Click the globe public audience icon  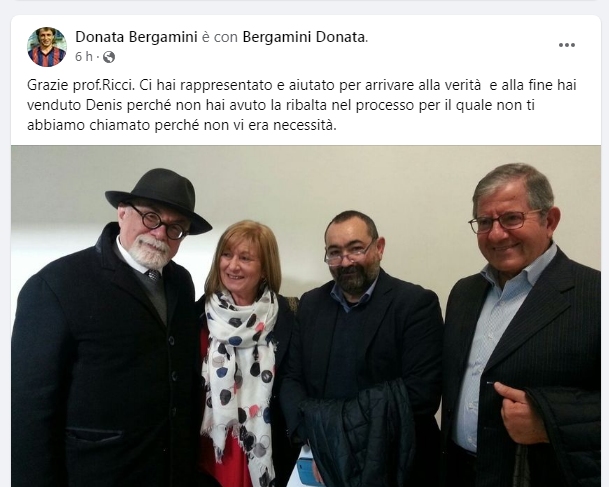tap(109, 57)
